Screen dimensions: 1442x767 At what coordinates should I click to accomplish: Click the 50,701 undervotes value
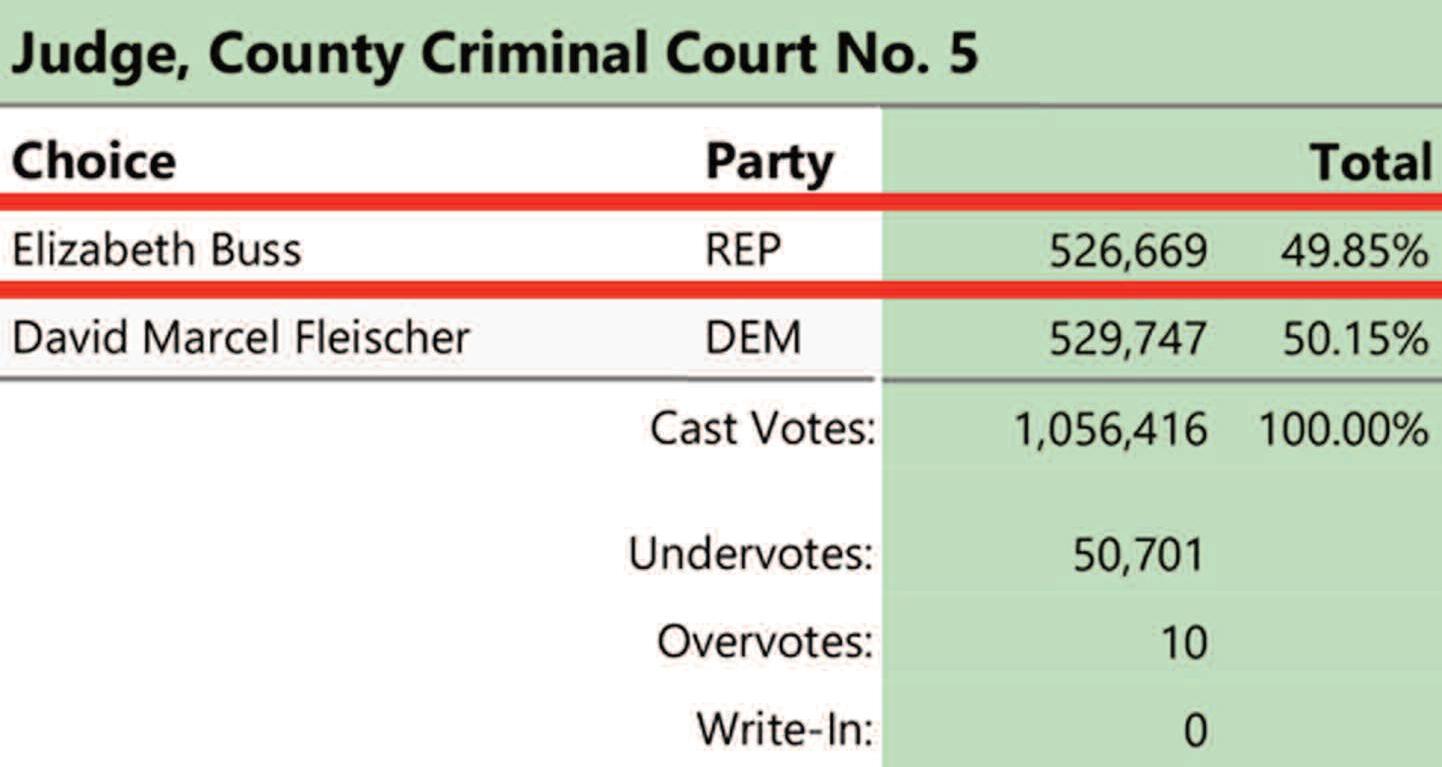point(1139,555)
